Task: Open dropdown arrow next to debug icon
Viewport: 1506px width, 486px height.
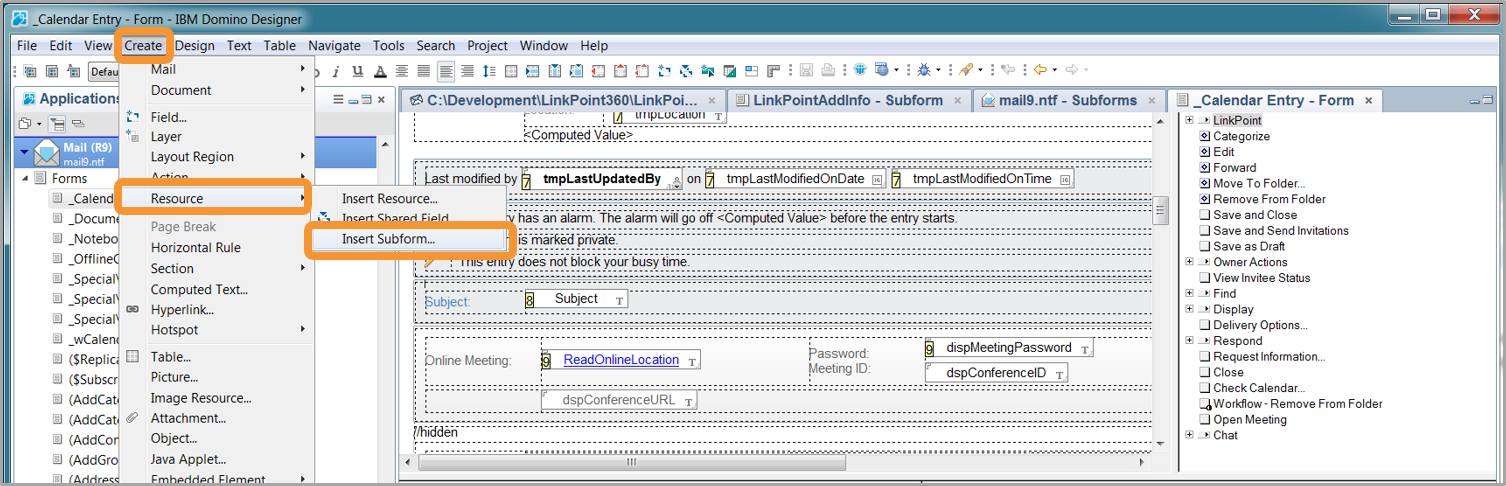Action: pos(938,71)
